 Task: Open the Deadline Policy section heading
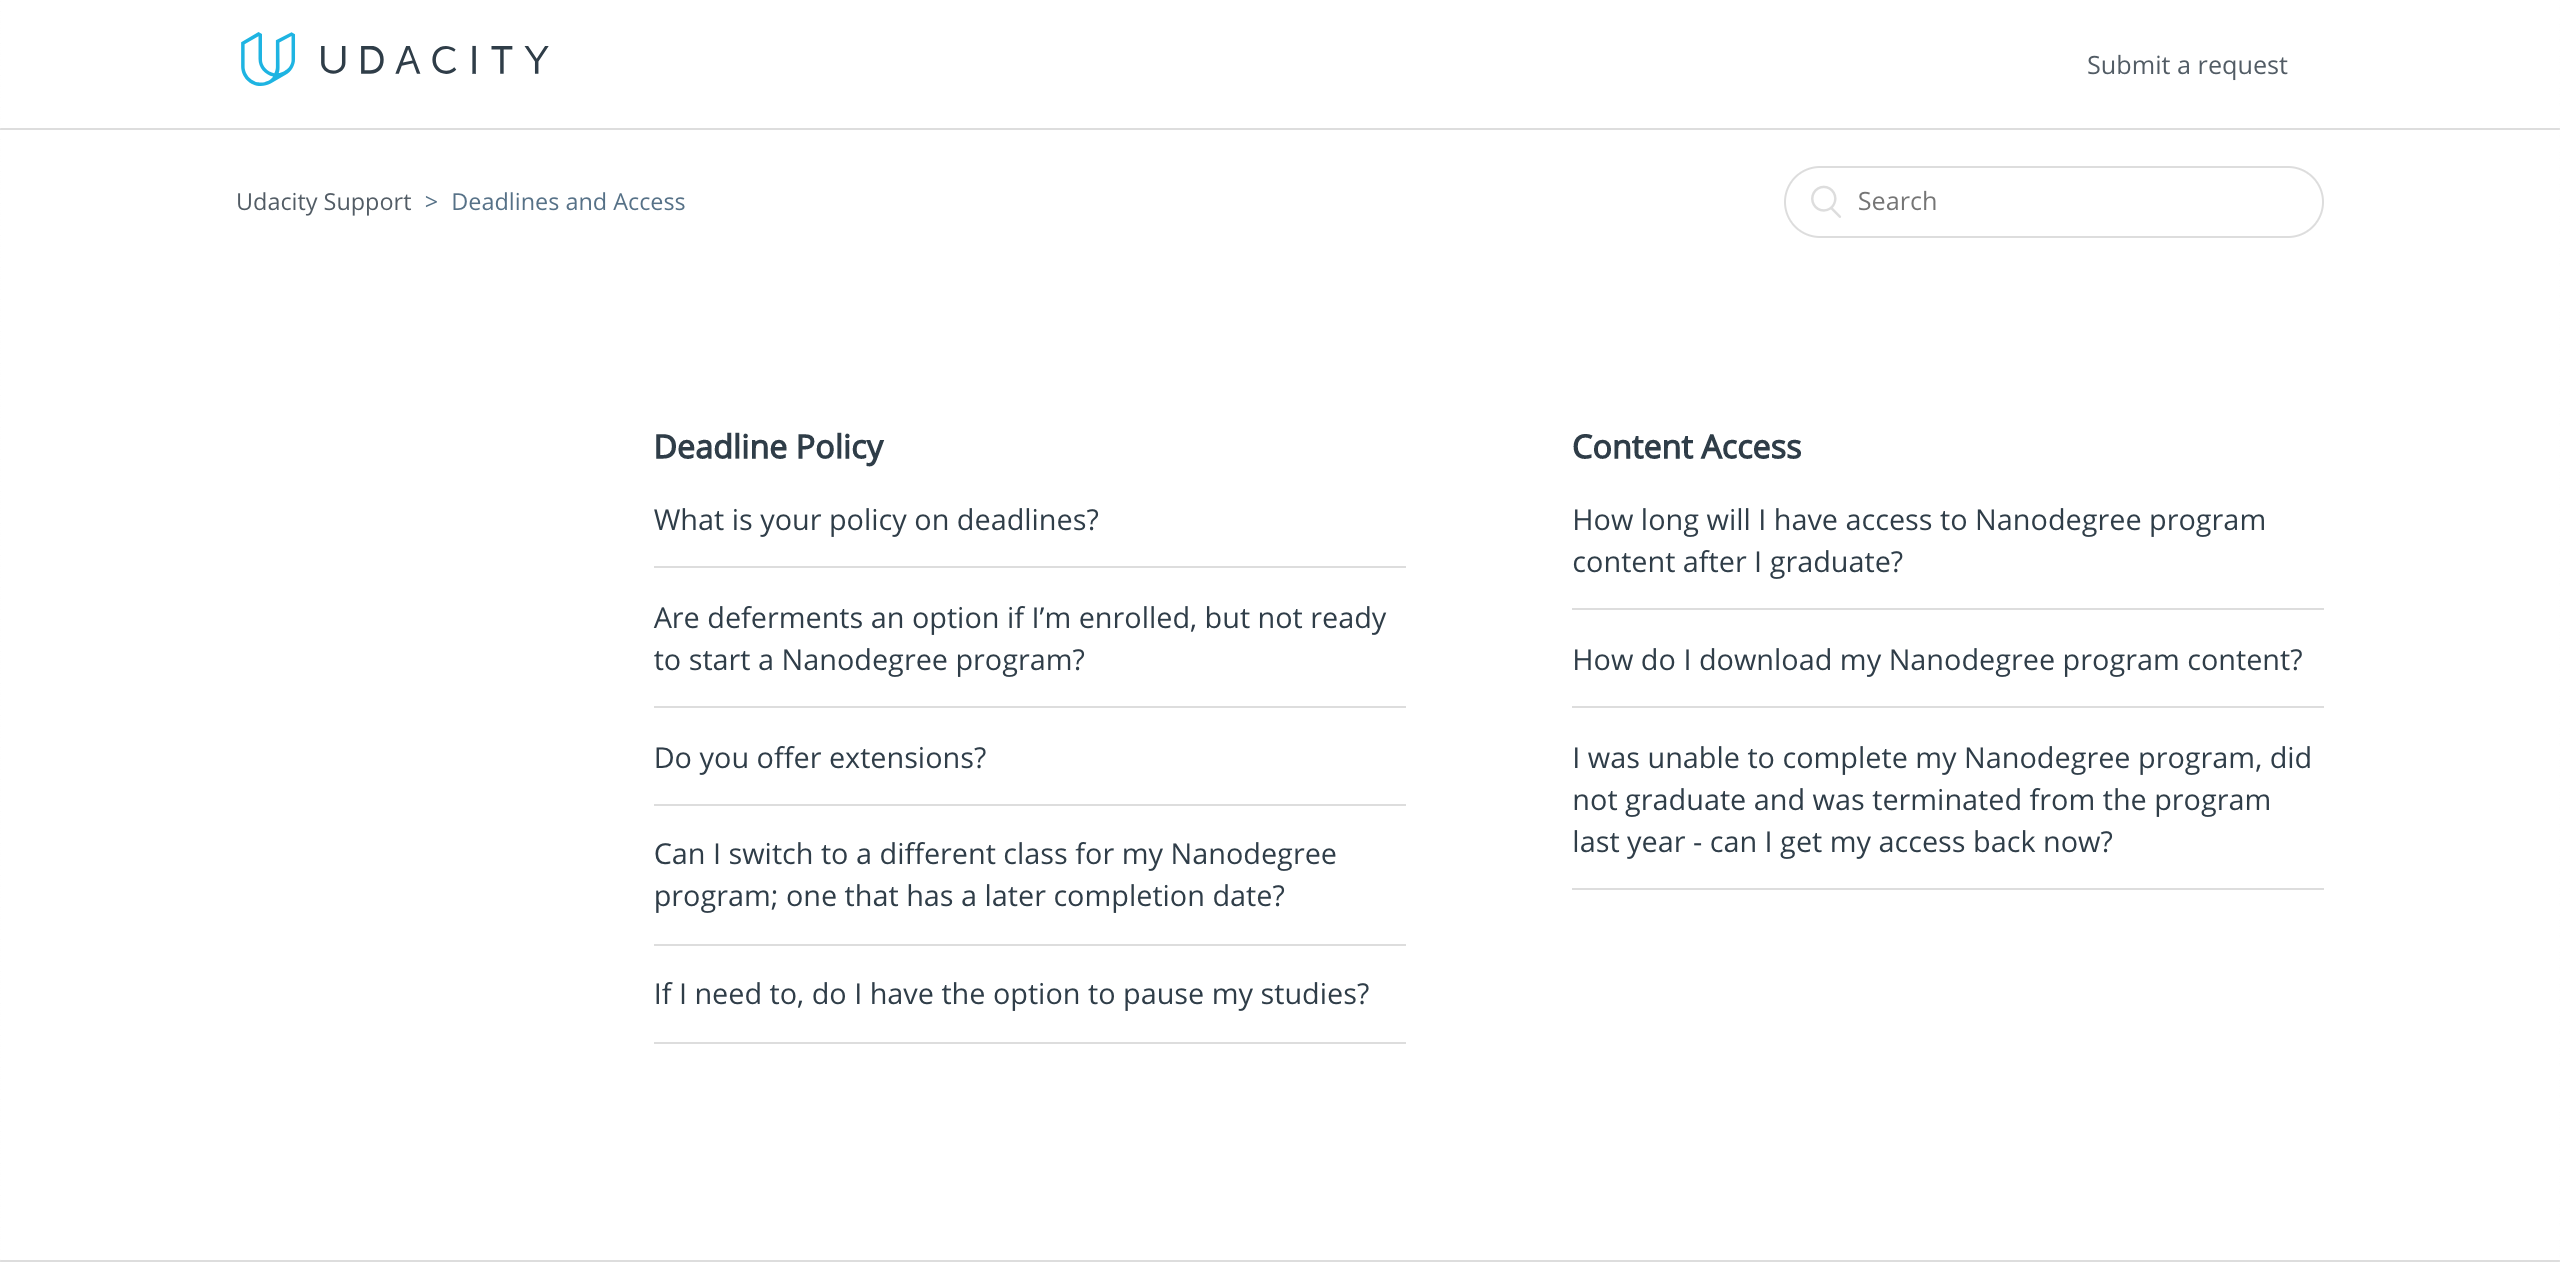pyautogui.click(x=768, y=447)
